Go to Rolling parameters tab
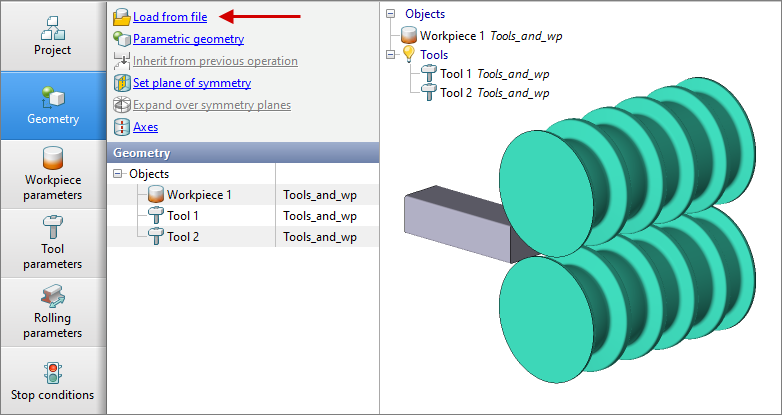 click(52, 312)
